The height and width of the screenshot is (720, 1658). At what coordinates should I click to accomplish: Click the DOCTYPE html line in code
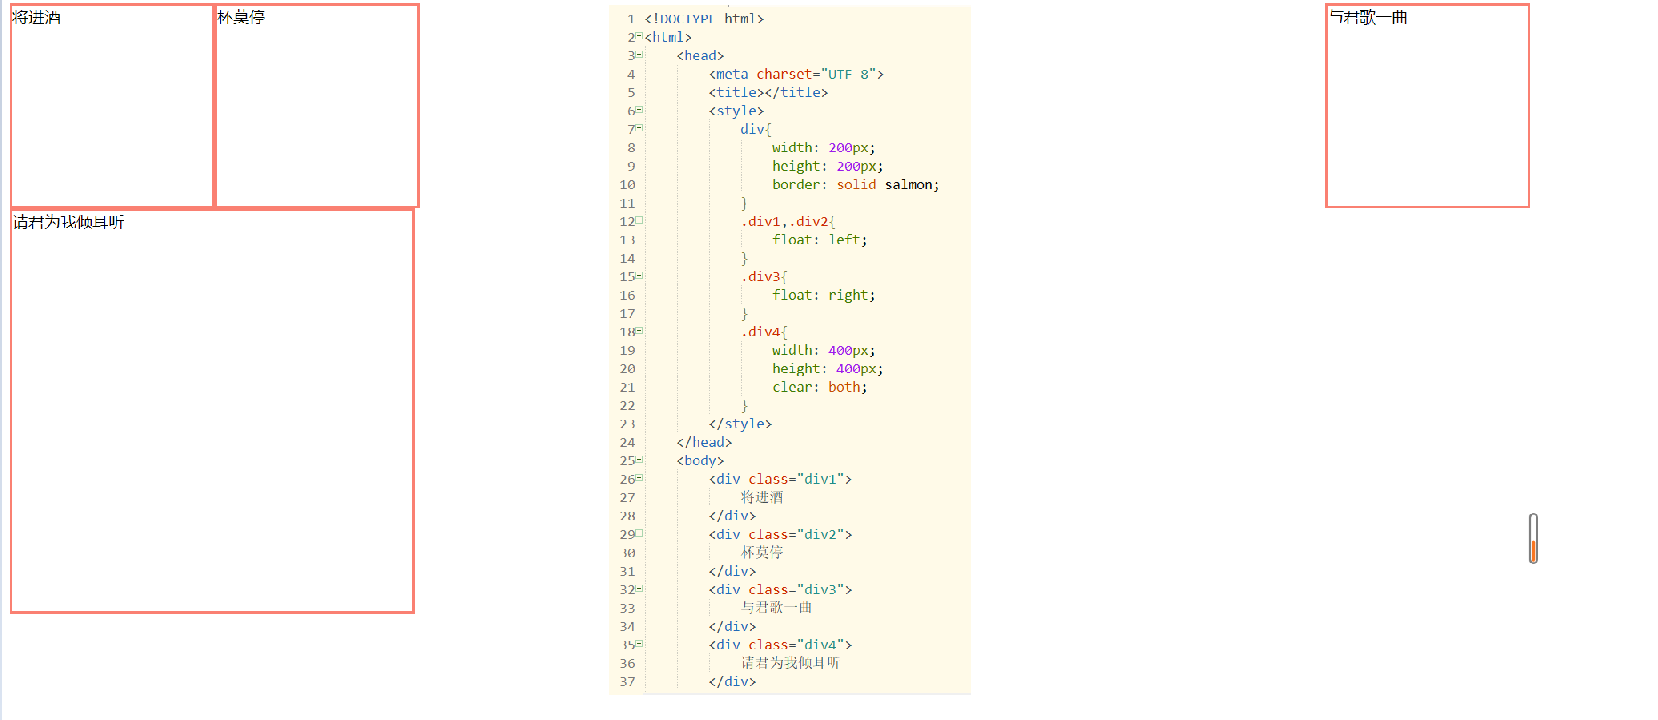[704, 18]
